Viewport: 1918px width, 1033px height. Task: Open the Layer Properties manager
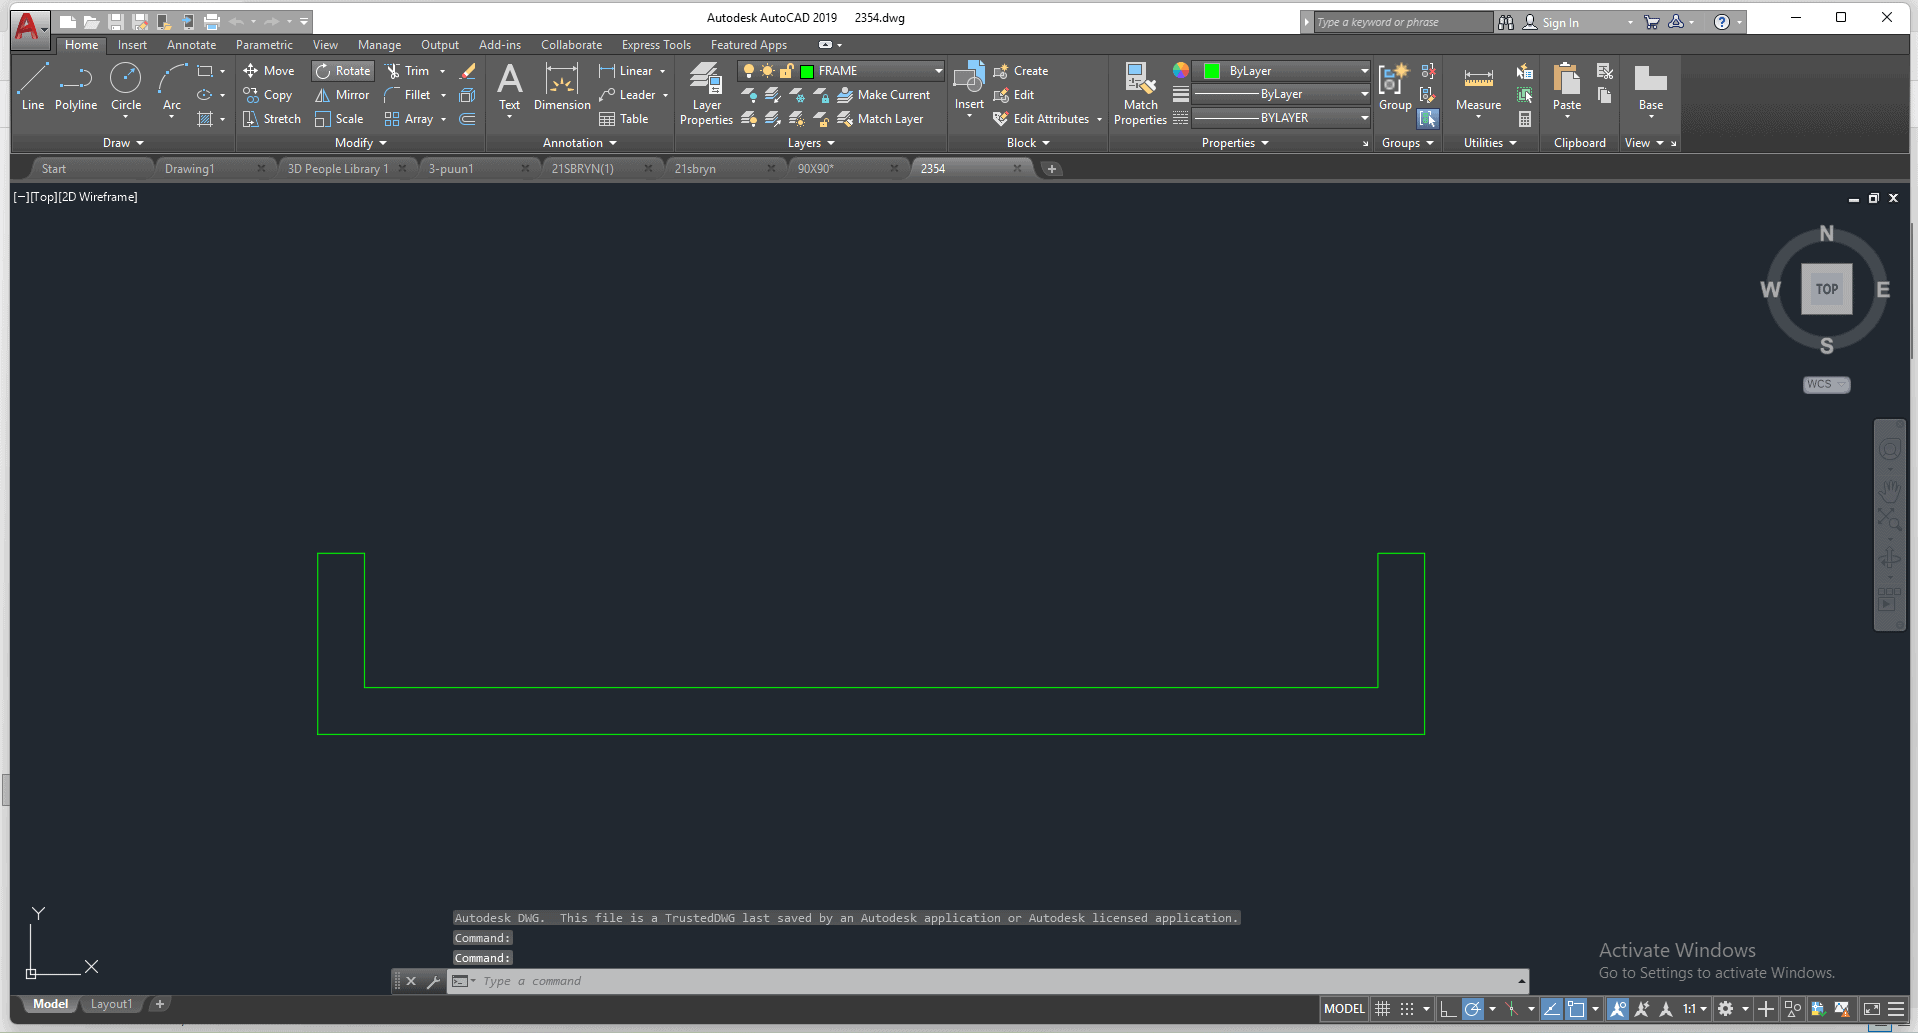706,94
